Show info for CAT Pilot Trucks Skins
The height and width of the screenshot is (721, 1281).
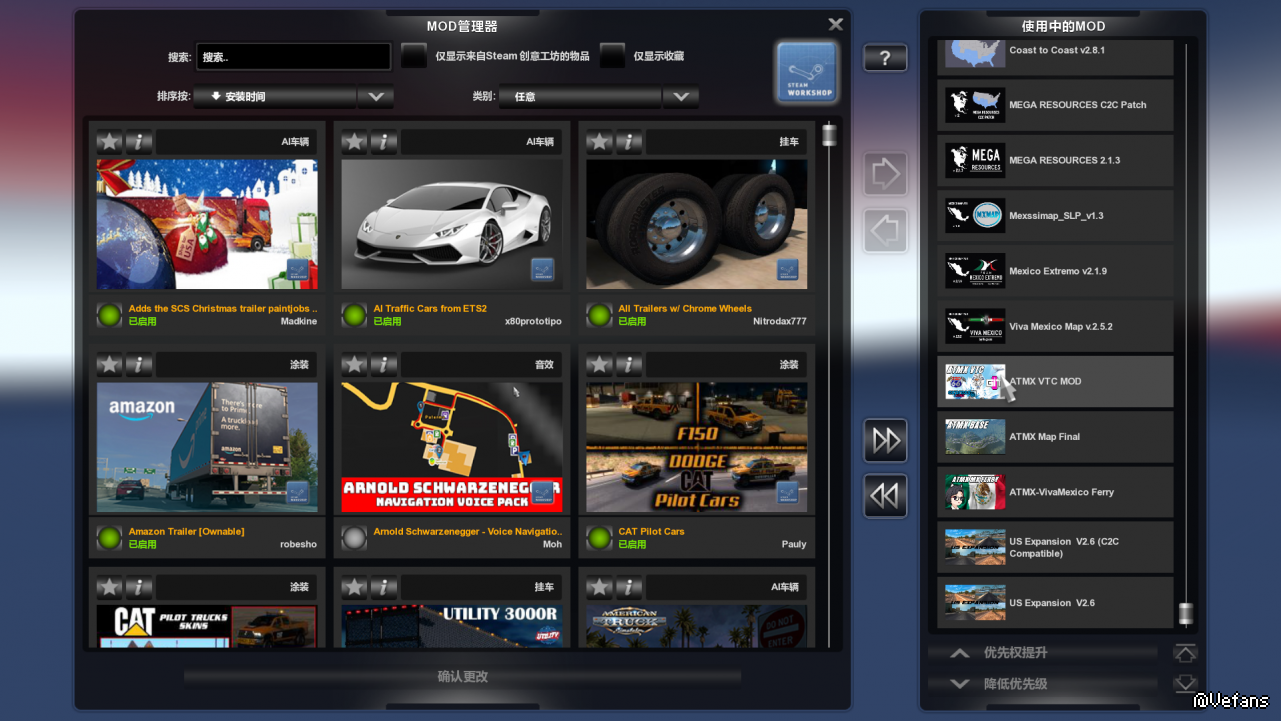[x=139, y=587]
